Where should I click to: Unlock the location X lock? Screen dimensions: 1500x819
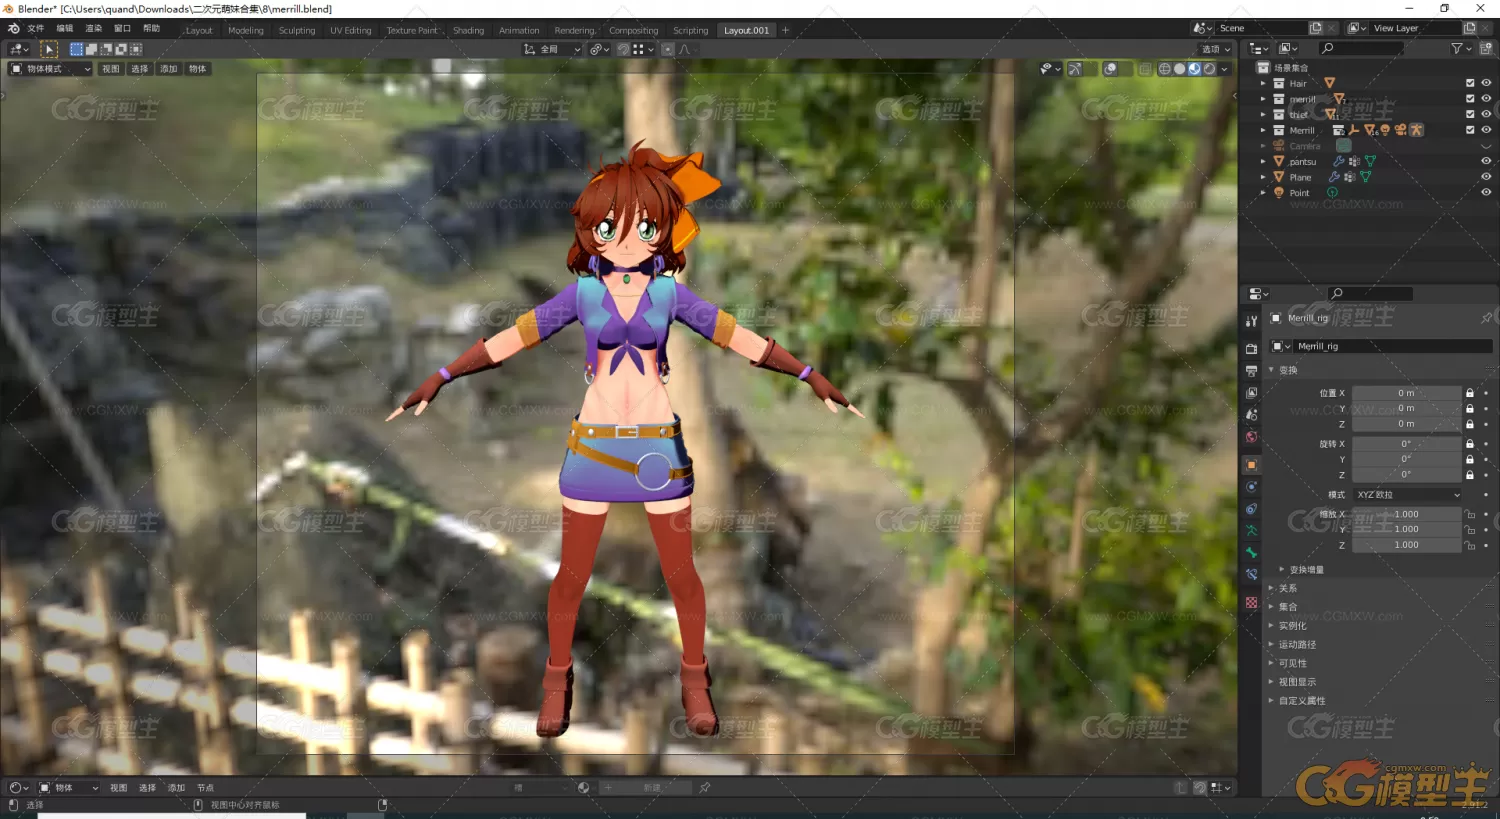coord(1470,393)
